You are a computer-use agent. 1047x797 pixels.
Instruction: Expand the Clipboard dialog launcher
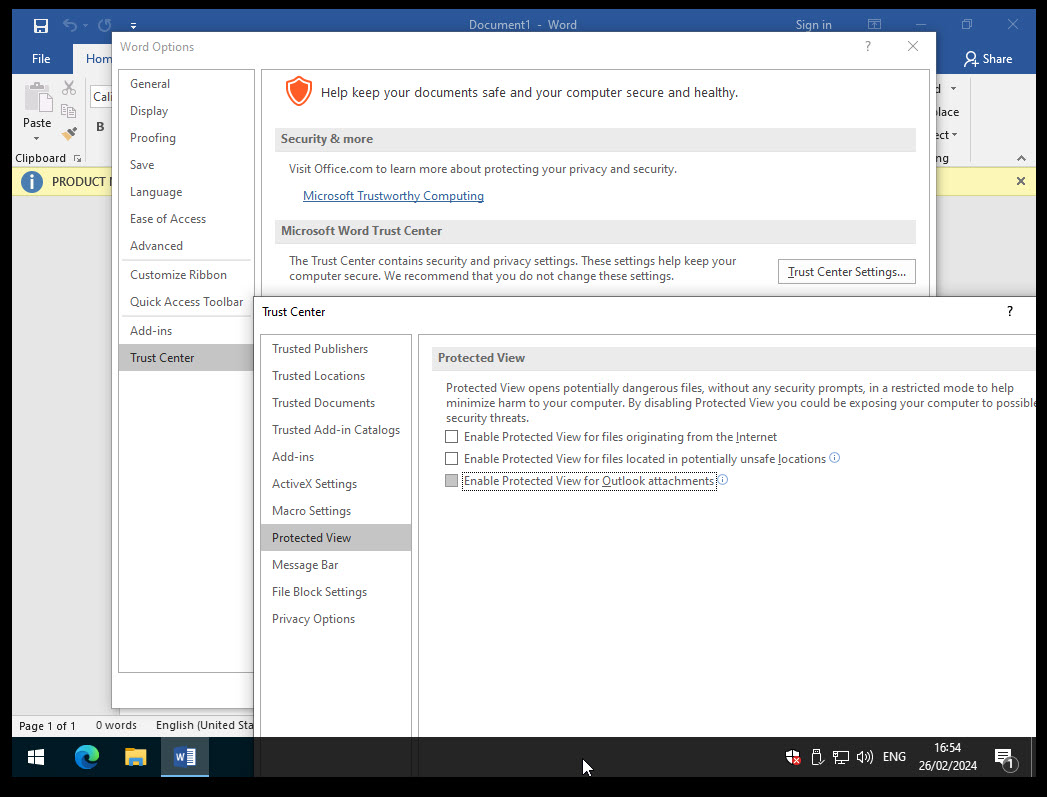[77, 158]
